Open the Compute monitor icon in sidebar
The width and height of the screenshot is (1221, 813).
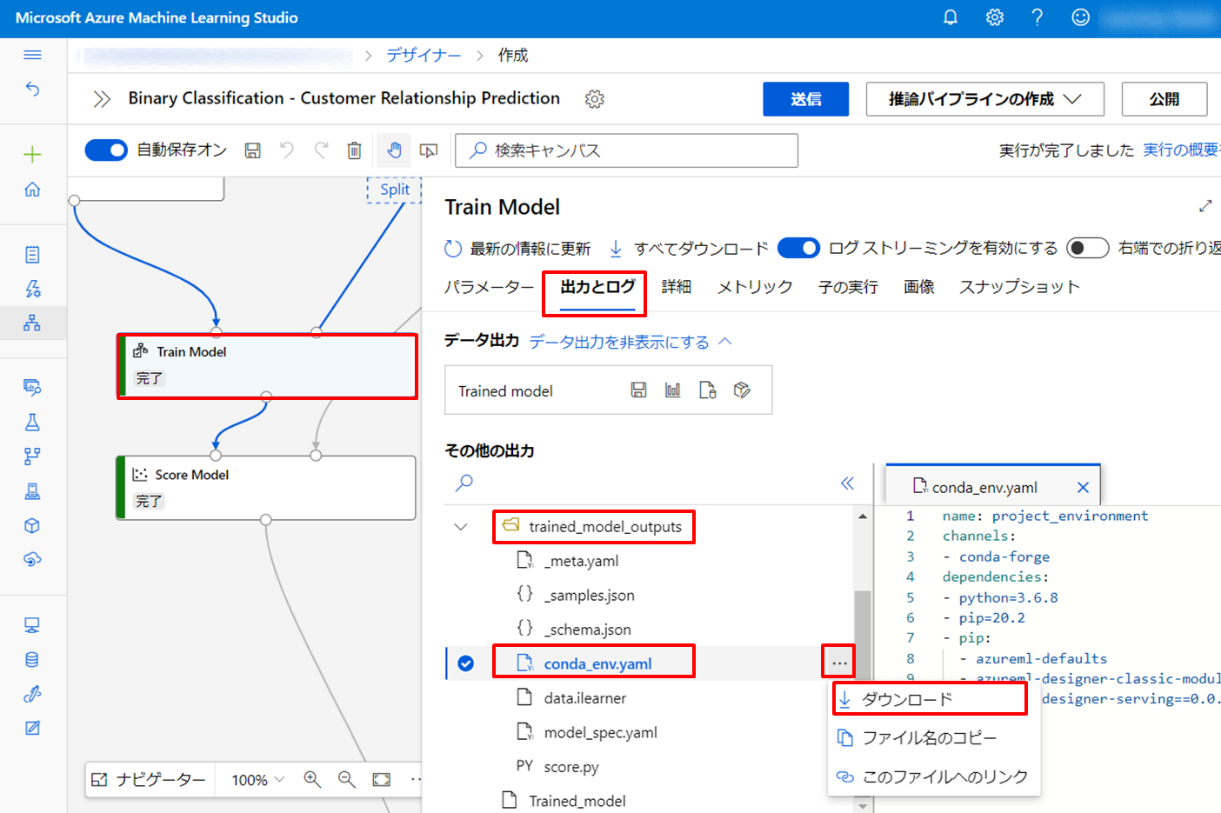point(32,626)
